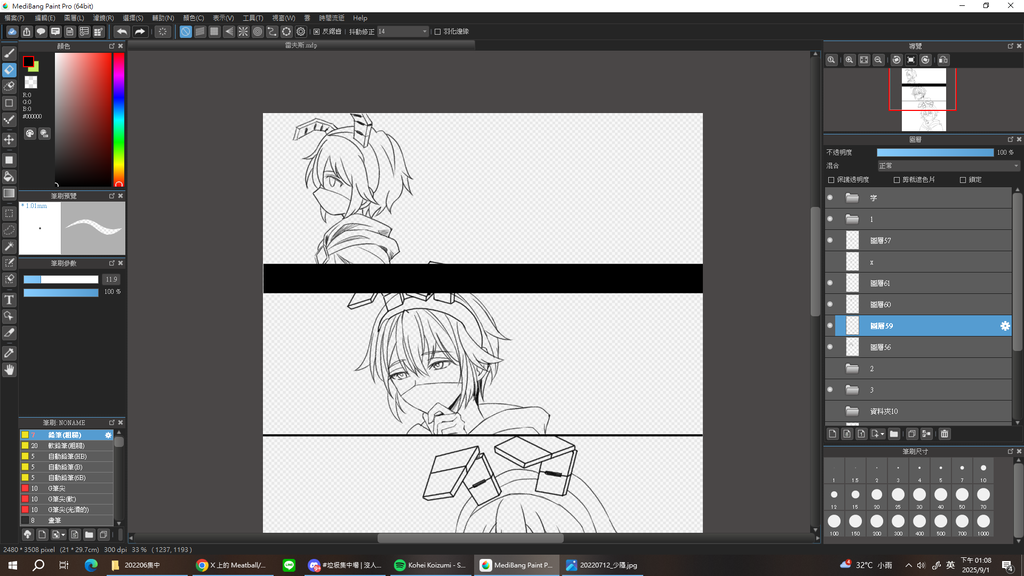
Task: Click the Undo arrow in the toolbar
Action: point(121,32)
